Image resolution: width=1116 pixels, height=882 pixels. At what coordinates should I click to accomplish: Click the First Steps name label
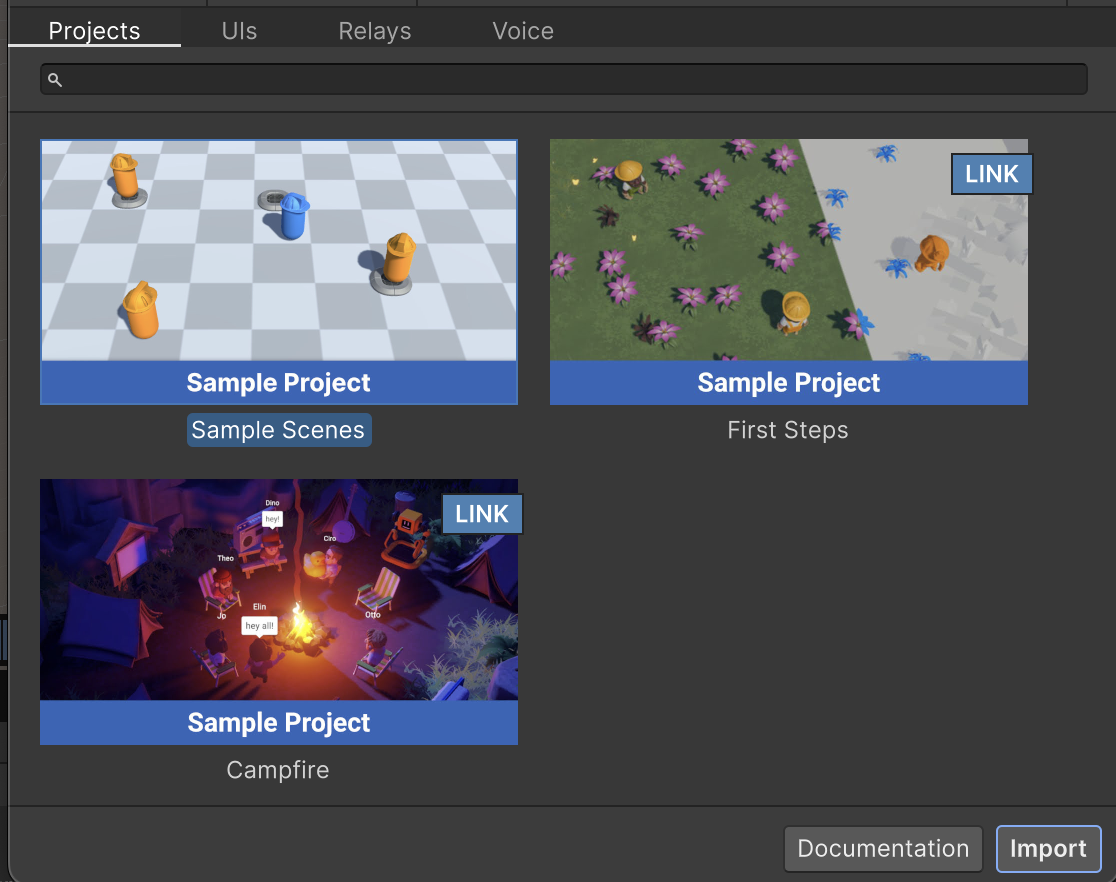point(788,430)
